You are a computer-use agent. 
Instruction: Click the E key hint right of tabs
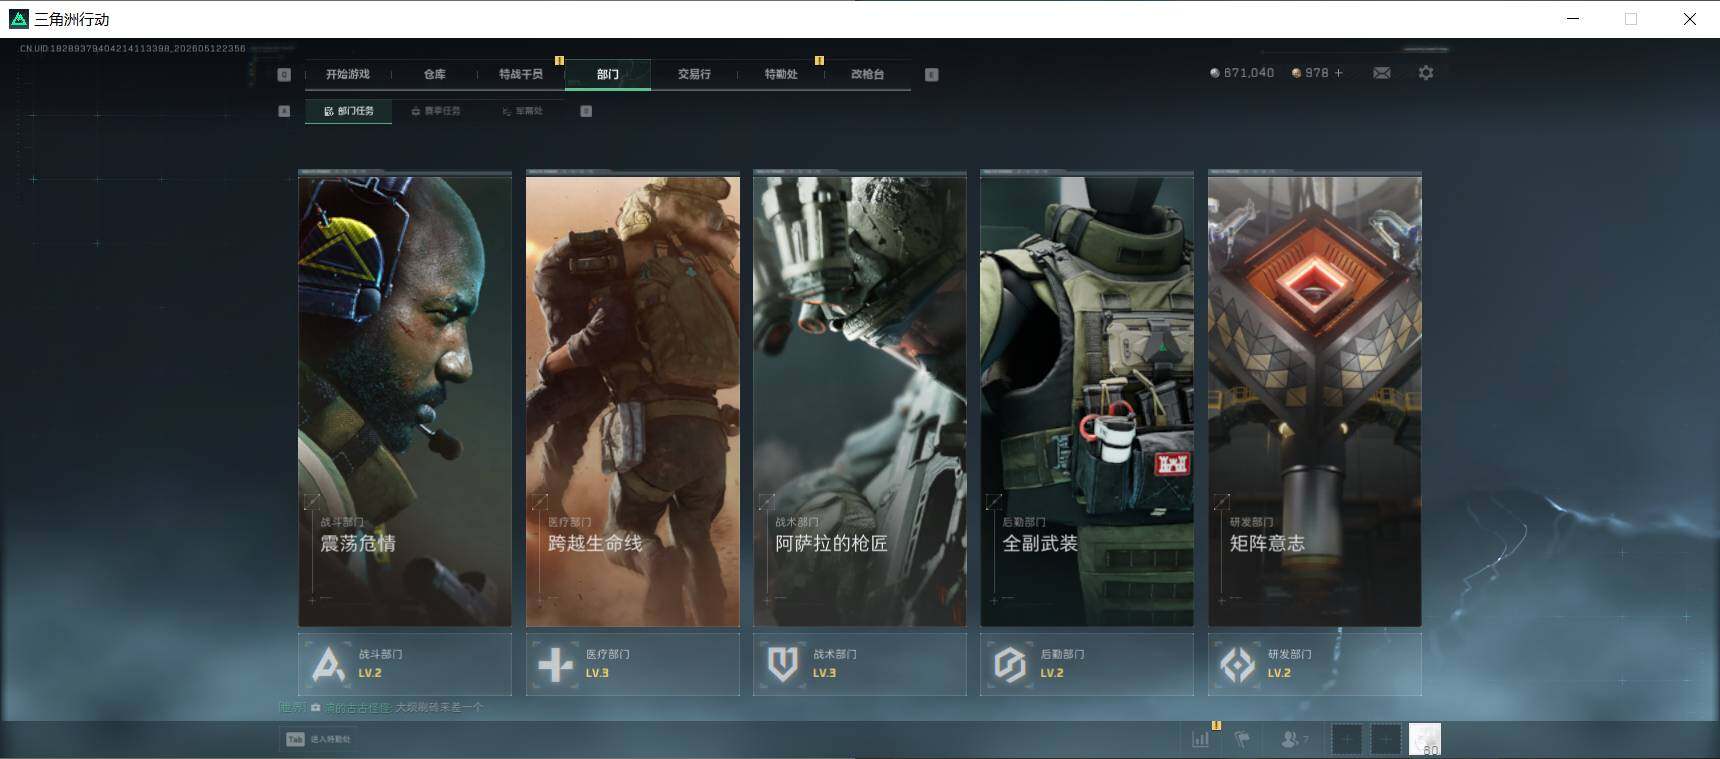tap(932, 74)
